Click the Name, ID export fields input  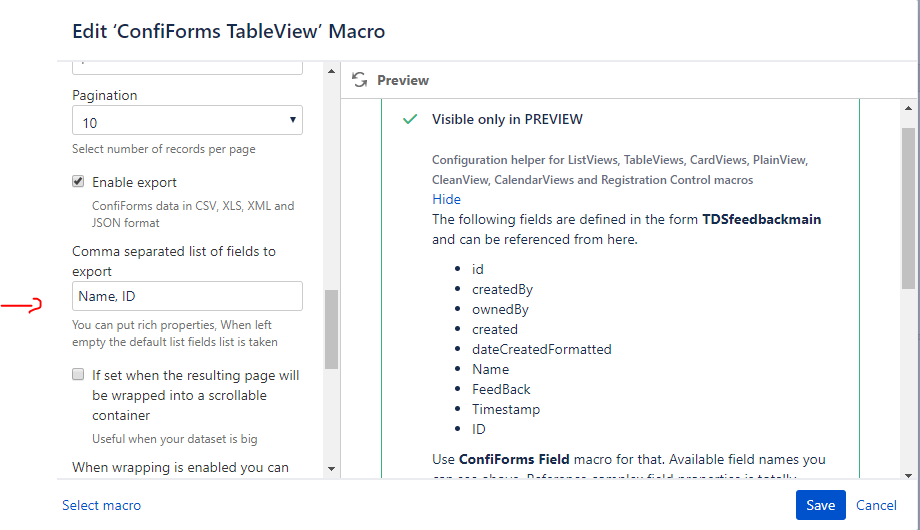pos(187,296)
